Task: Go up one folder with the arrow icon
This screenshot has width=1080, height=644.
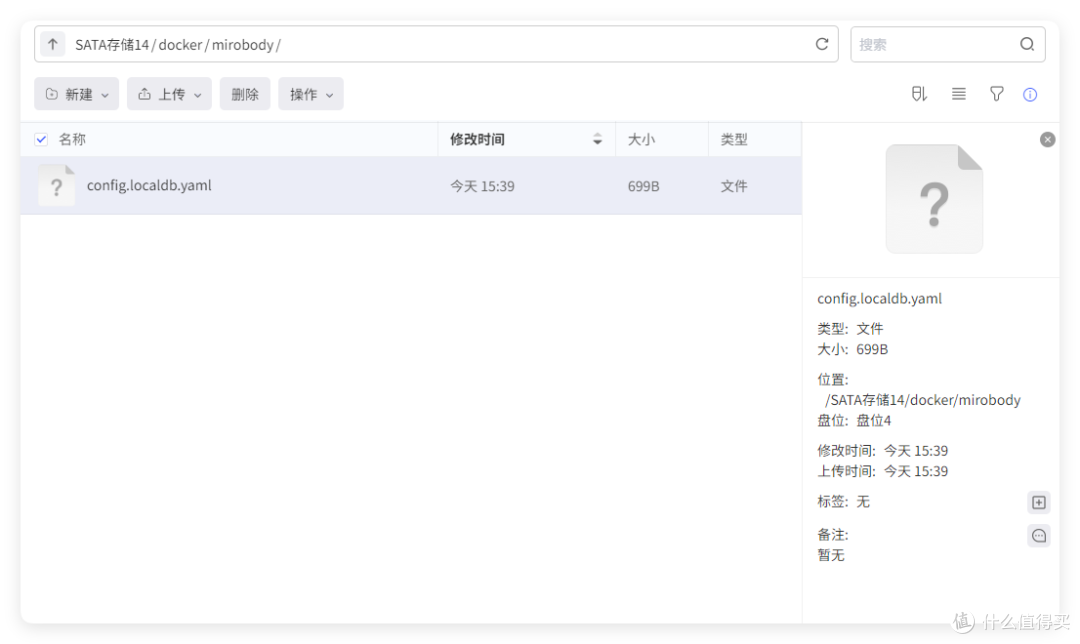Action: click(52, 44)
